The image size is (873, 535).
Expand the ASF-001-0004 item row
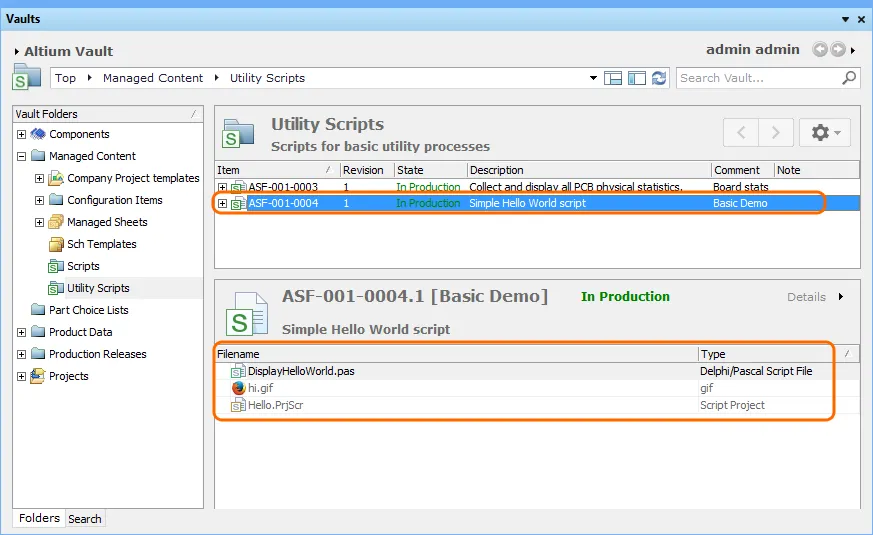click(222, 204)
